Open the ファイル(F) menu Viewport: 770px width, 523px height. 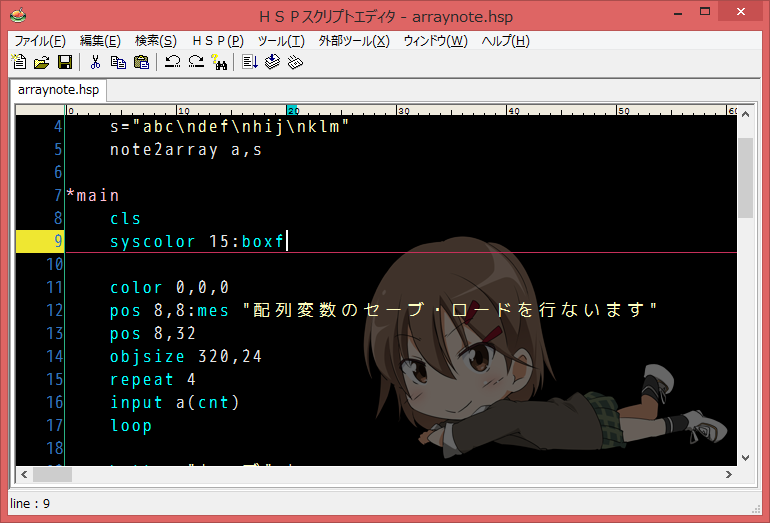39,41
